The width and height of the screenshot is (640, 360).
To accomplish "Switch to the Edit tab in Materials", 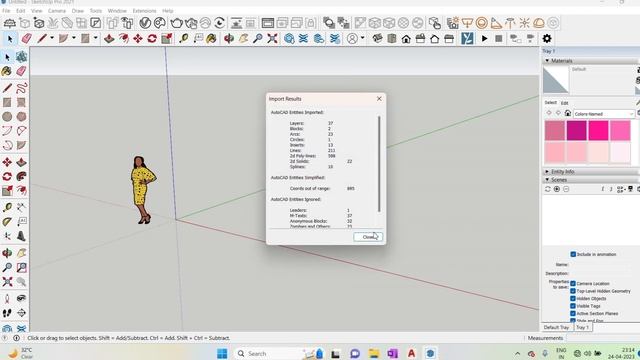I will [564, 103].
